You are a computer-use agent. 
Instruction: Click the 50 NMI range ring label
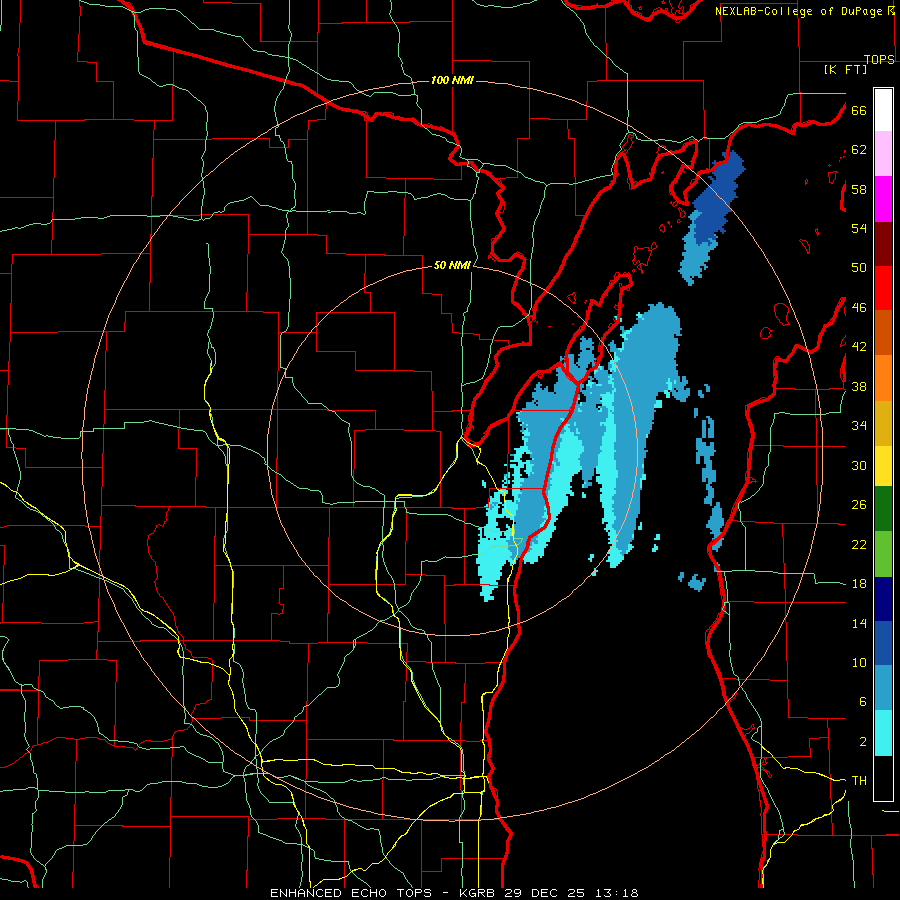[x=452, y=265]
